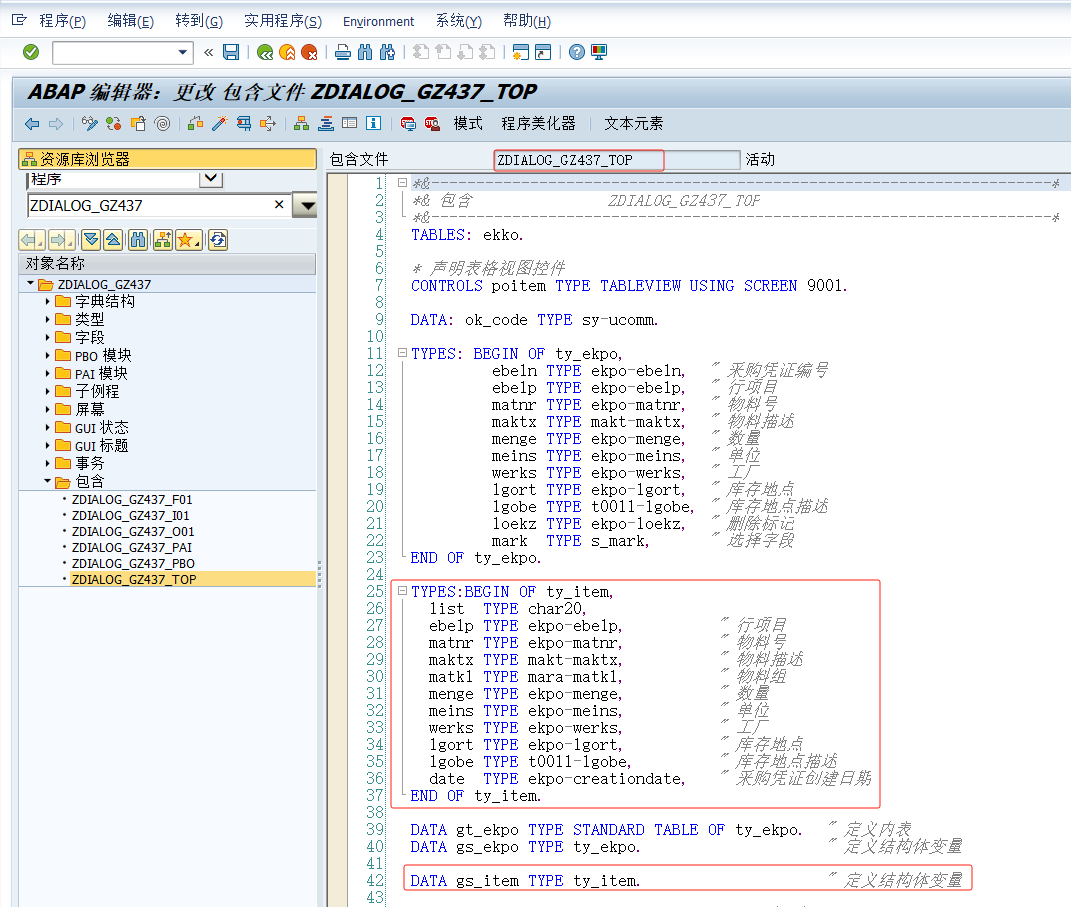Viewport: 1071px width, 907px height.
Task: Click the Save diskette icon
Action: 232,52
